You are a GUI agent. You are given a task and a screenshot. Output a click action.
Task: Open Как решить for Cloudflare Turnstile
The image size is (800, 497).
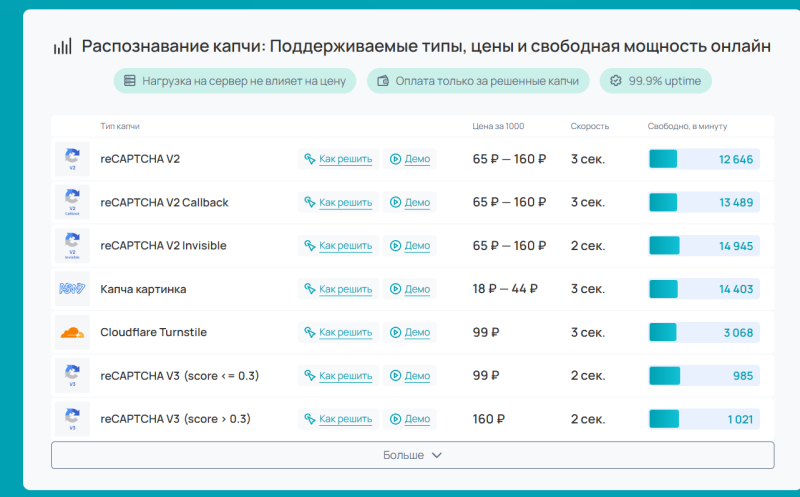coord(338,333)
